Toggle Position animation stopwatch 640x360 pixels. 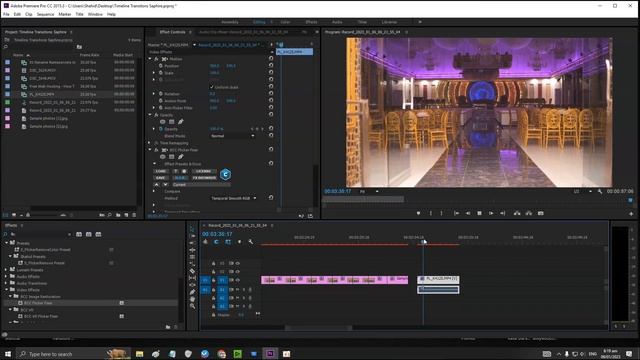(x=161, y=66)
